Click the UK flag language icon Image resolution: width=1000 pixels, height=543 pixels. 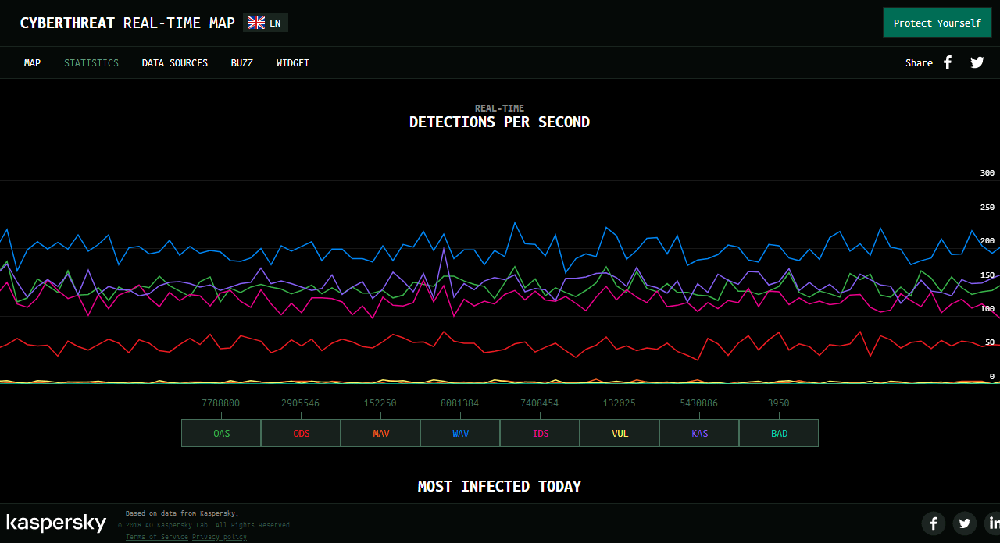[256, 23]
